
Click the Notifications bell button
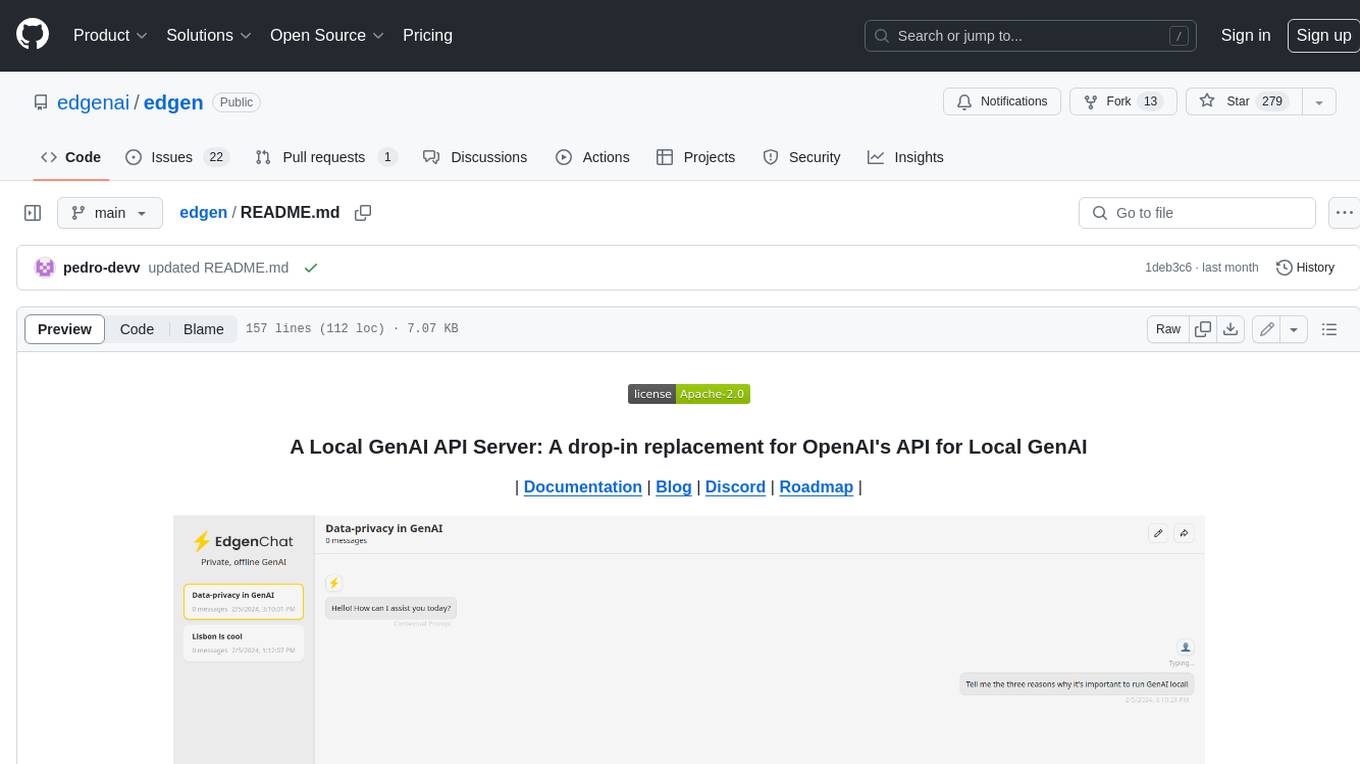pyautogui.click(x=1002, y=101)
